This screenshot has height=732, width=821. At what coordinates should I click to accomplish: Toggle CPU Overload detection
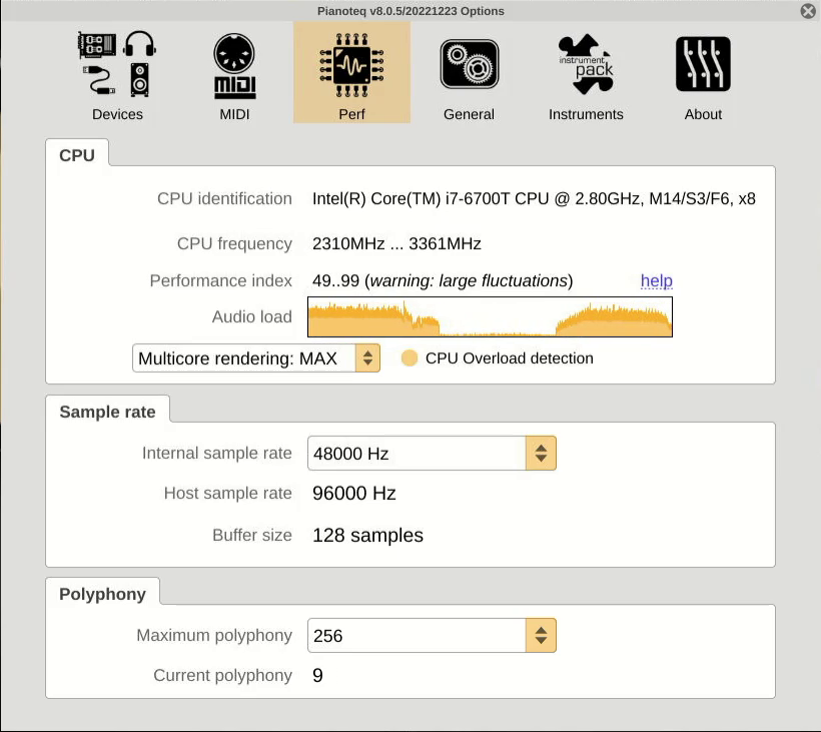[409, 358]
